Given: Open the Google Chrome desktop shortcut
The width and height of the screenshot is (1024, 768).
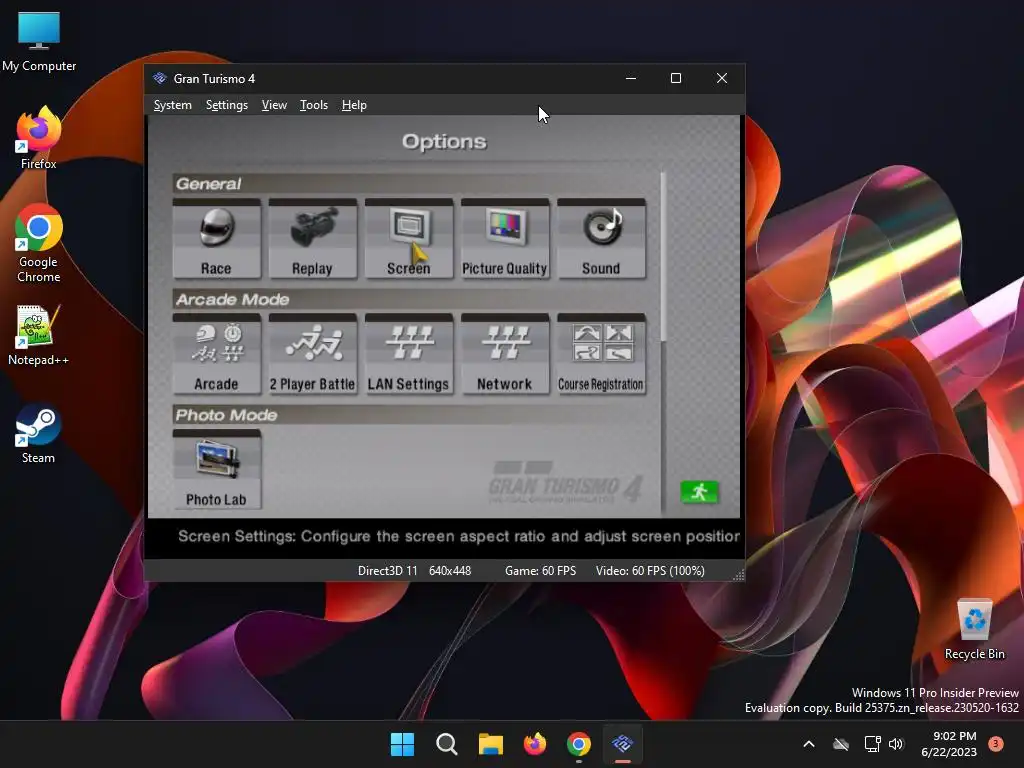Looking at the screenshot, I should point(39,243).
